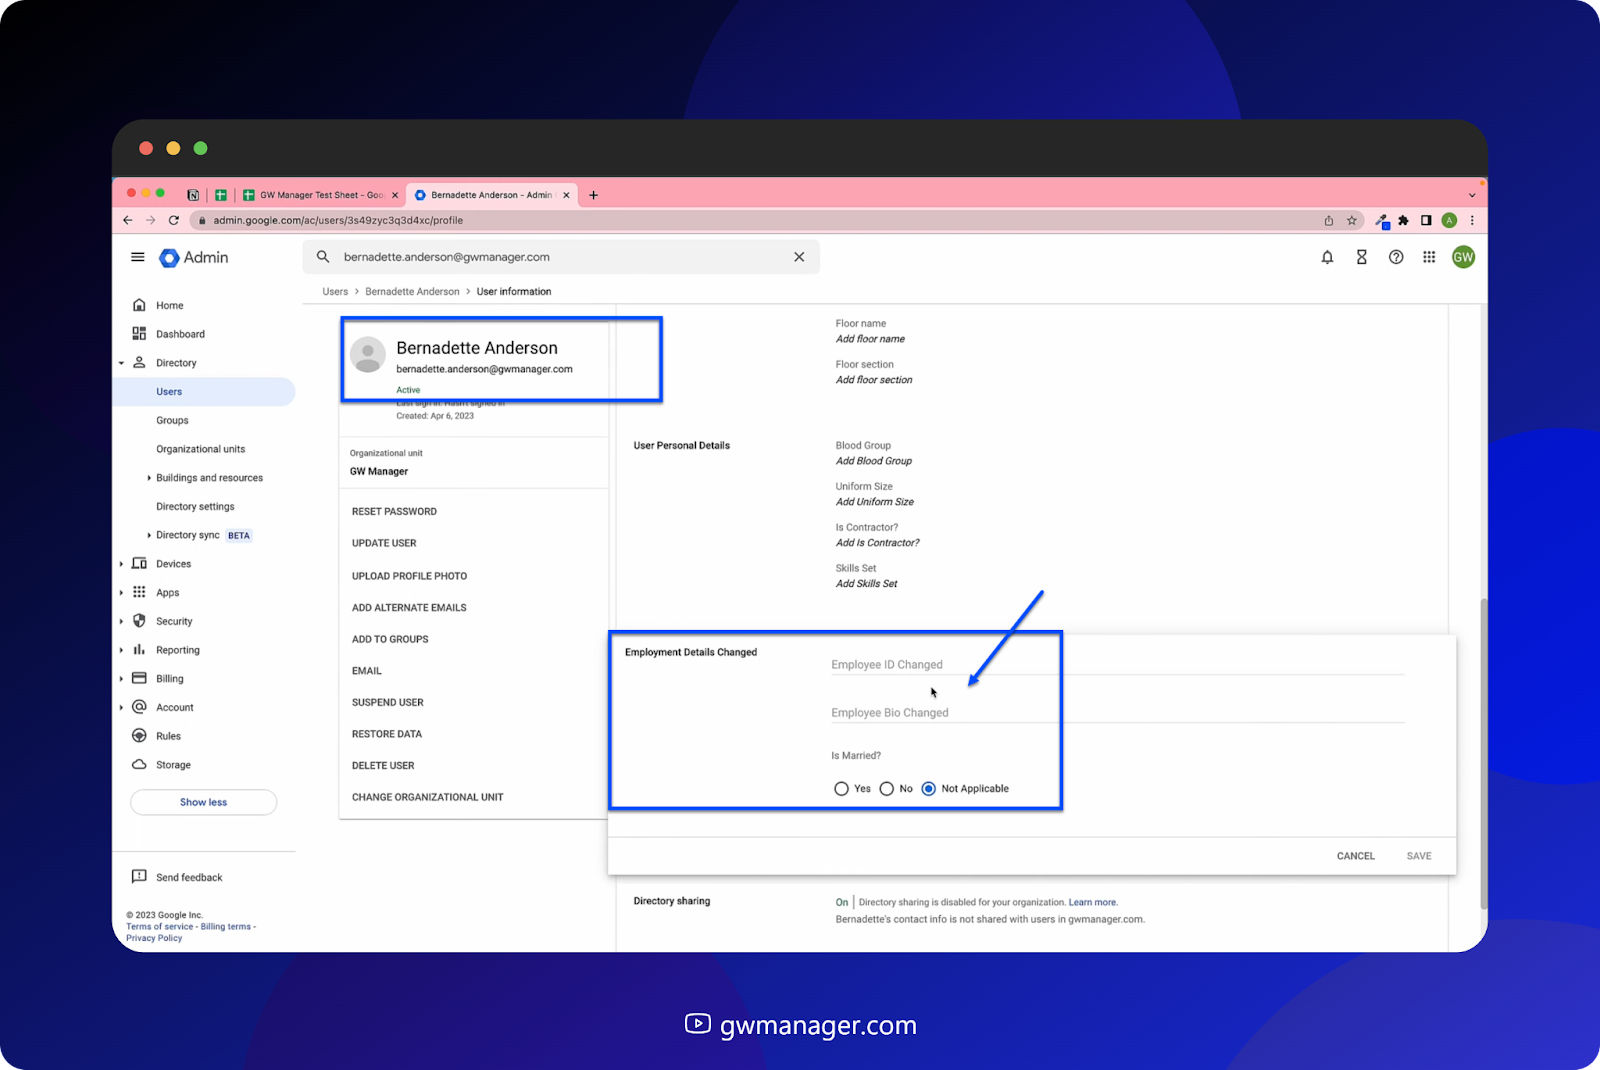This screenshot has width=1600, height=1070.
Task: Select Users in the sidebar
Action: click(x=204, y=392)
